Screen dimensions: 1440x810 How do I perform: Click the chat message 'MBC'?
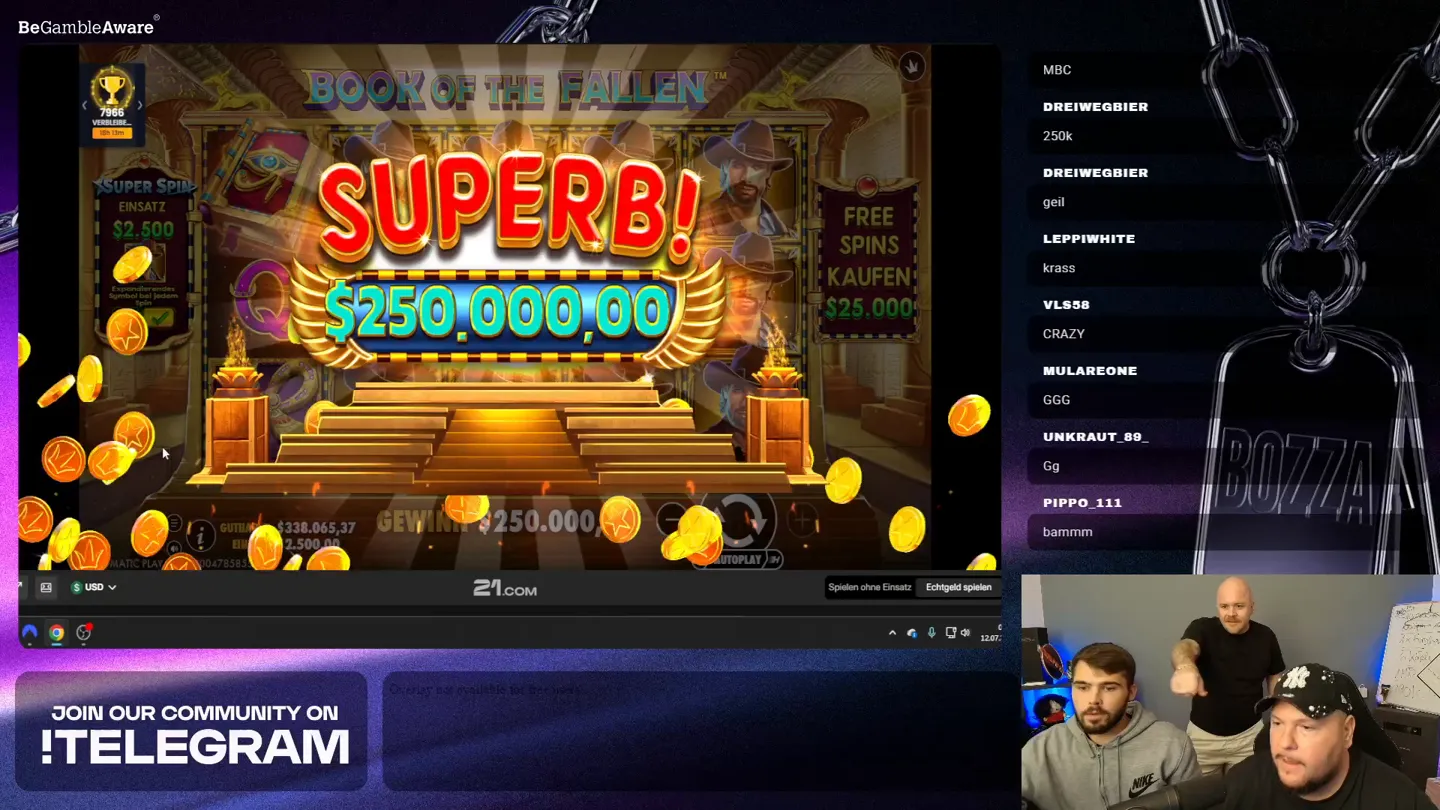1057,70
